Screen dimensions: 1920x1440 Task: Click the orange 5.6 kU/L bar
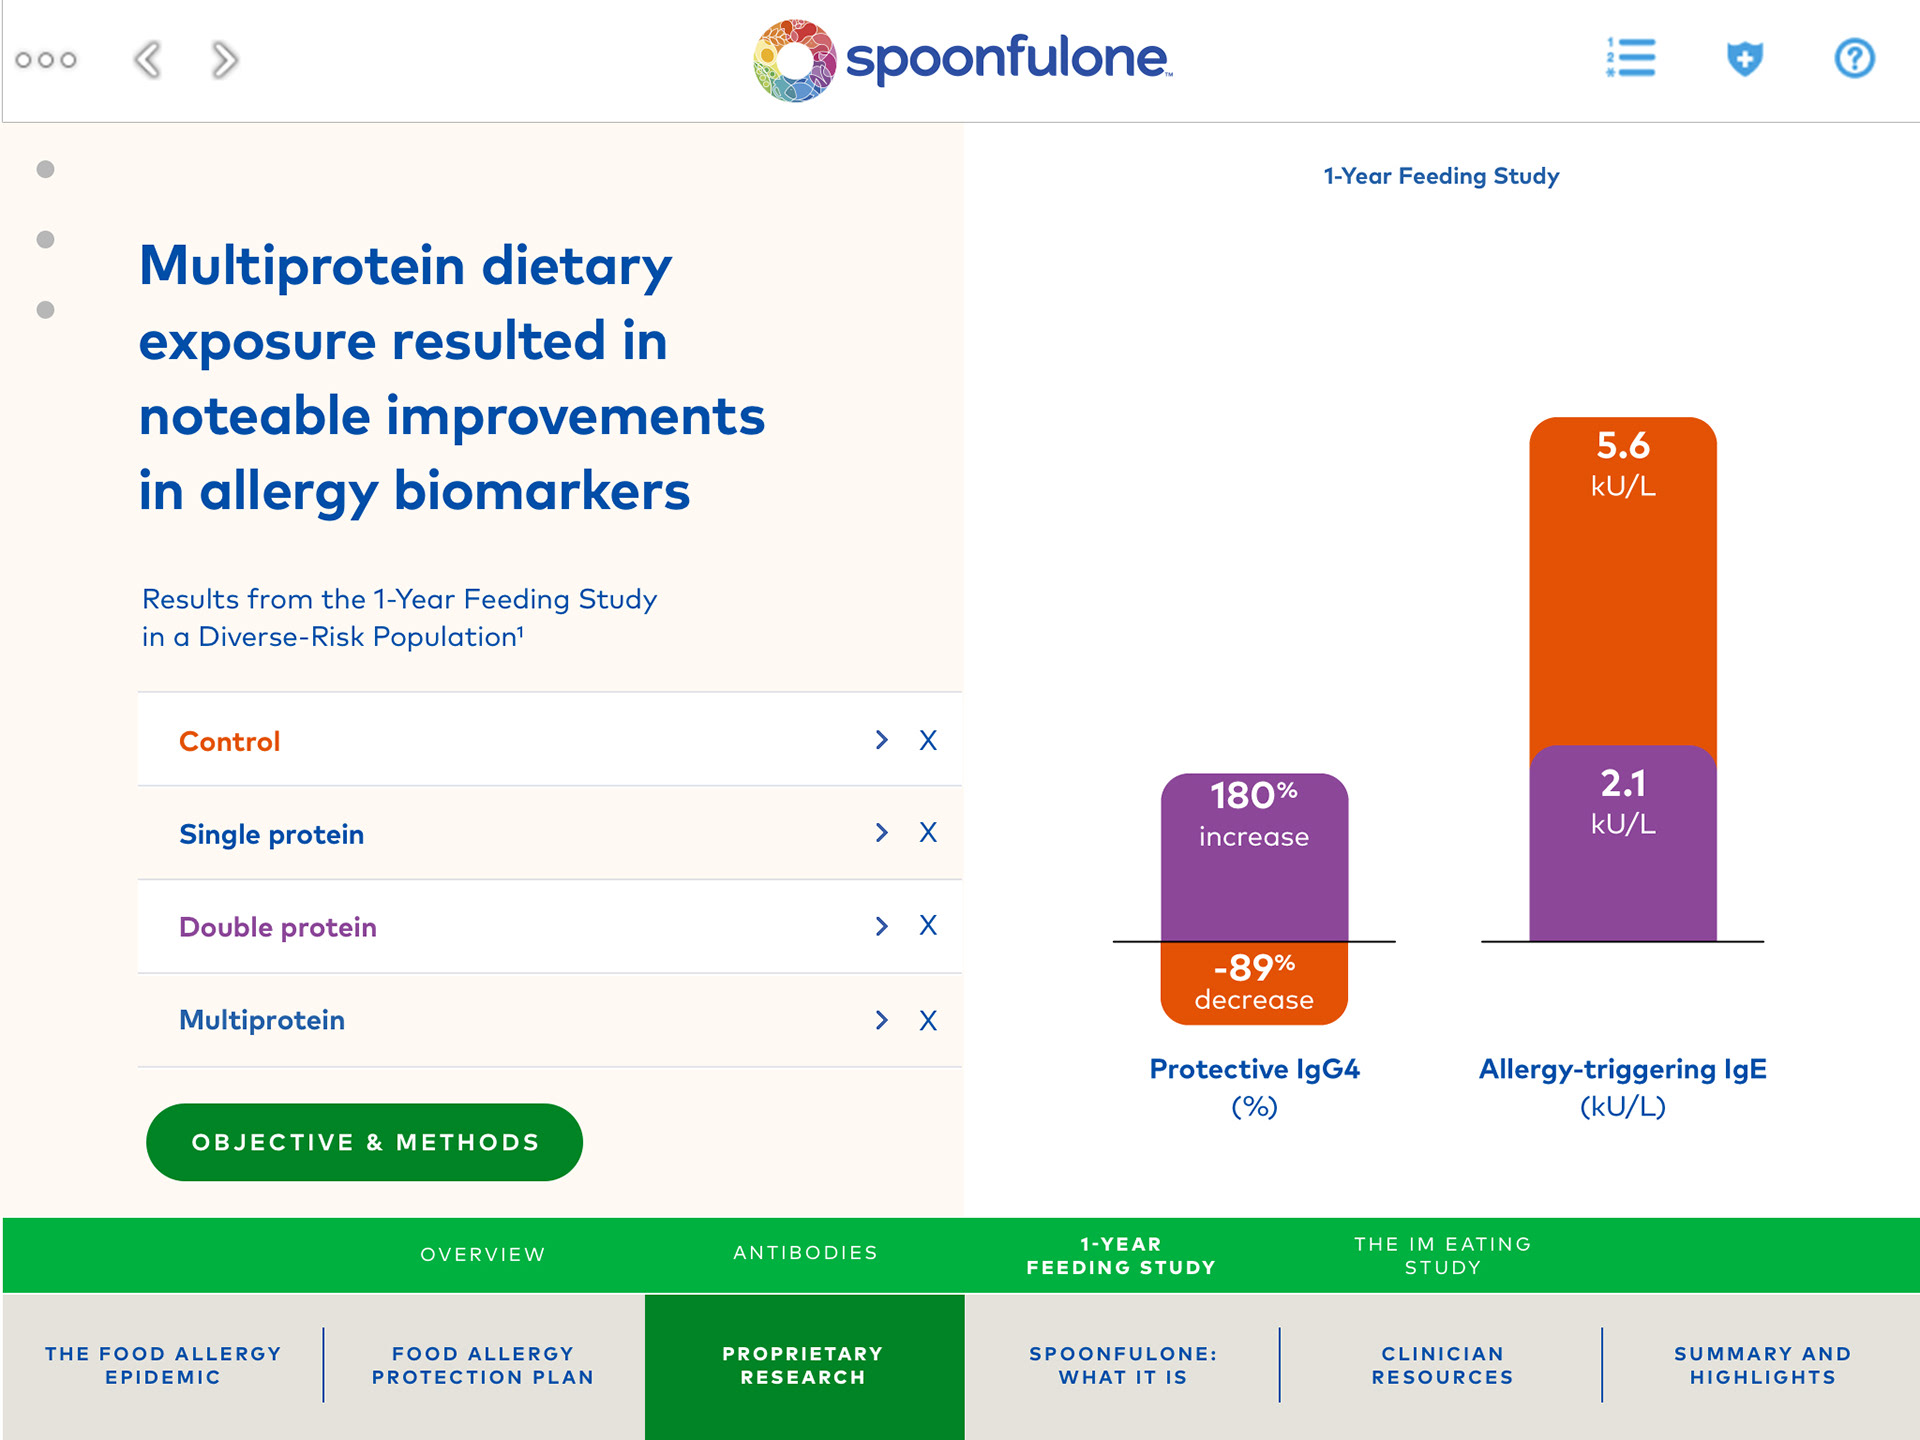pyautogui.click(x=1622, y=580)
